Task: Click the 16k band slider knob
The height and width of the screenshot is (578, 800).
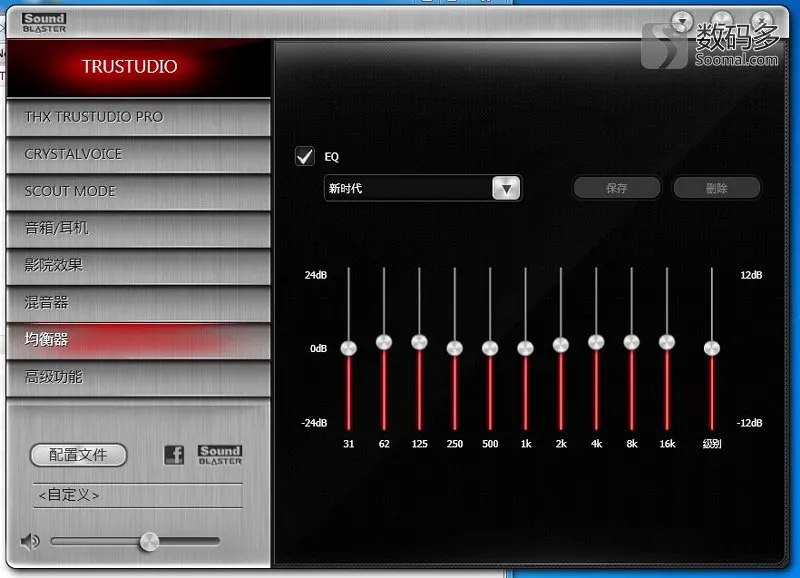Action: [x=667, y=342]
